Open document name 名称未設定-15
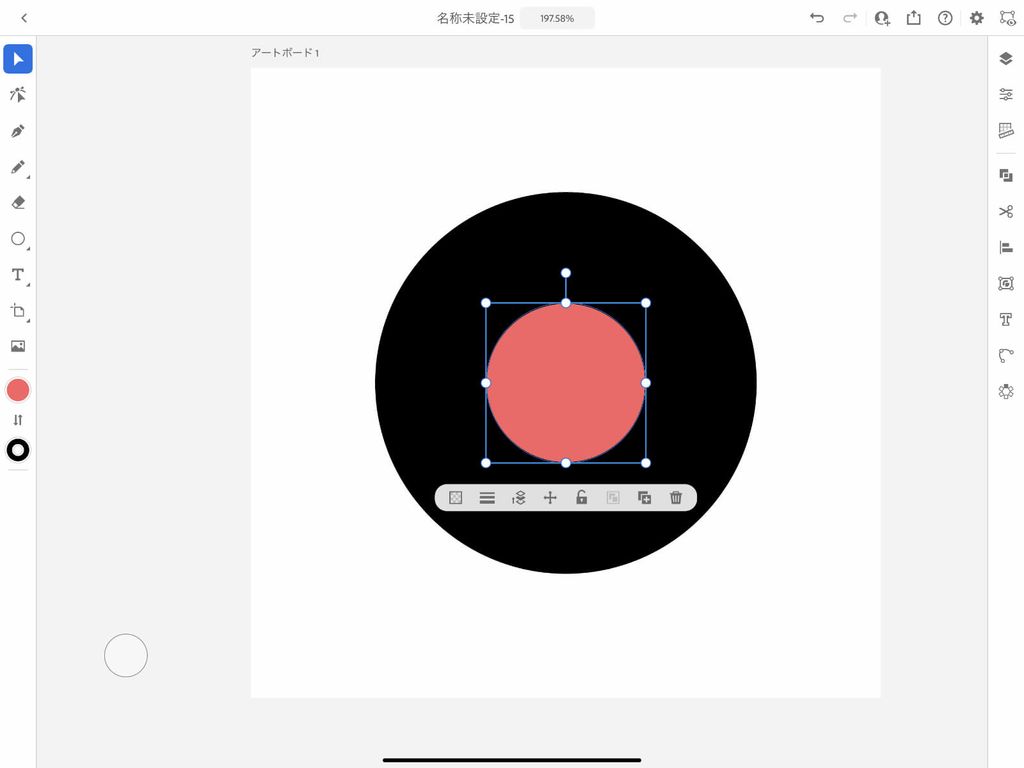 [475, 18]
